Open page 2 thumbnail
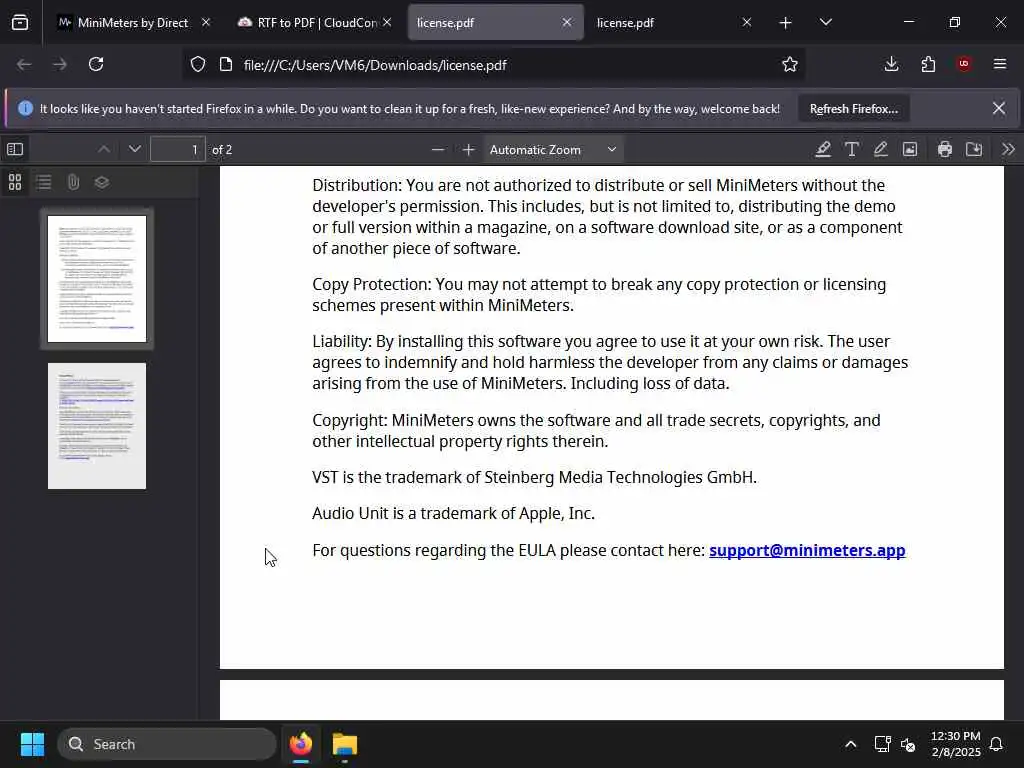1024x768 pixels. [x=97, y=426]
